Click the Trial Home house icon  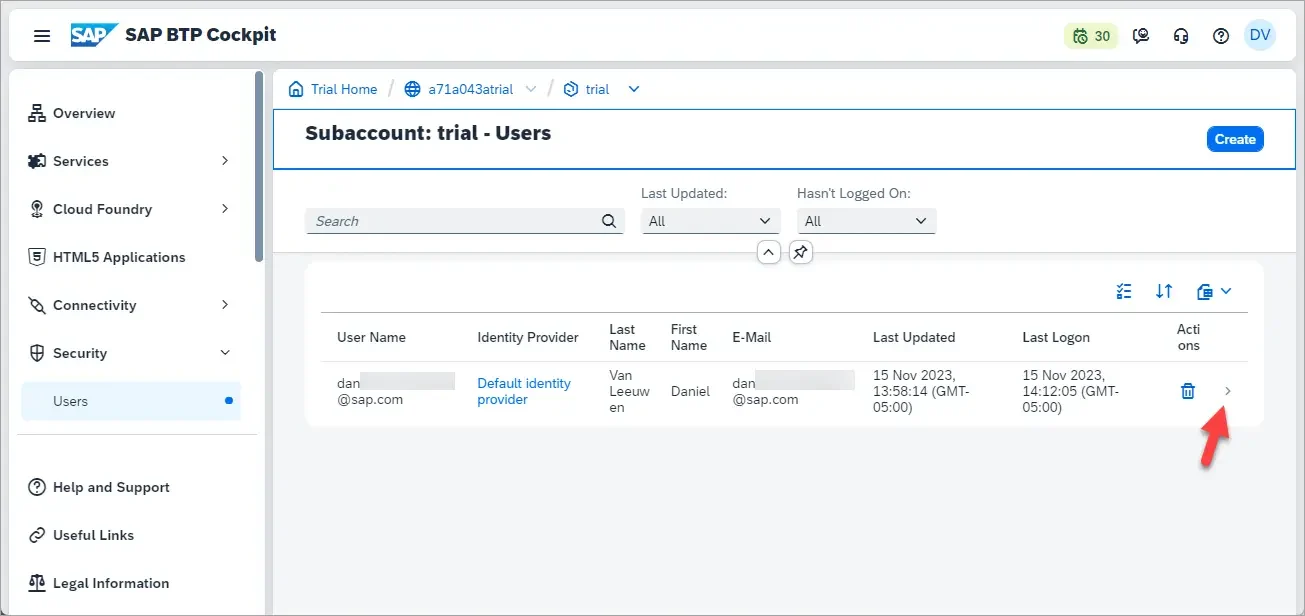pyautogui.click(x=296, y=89)
